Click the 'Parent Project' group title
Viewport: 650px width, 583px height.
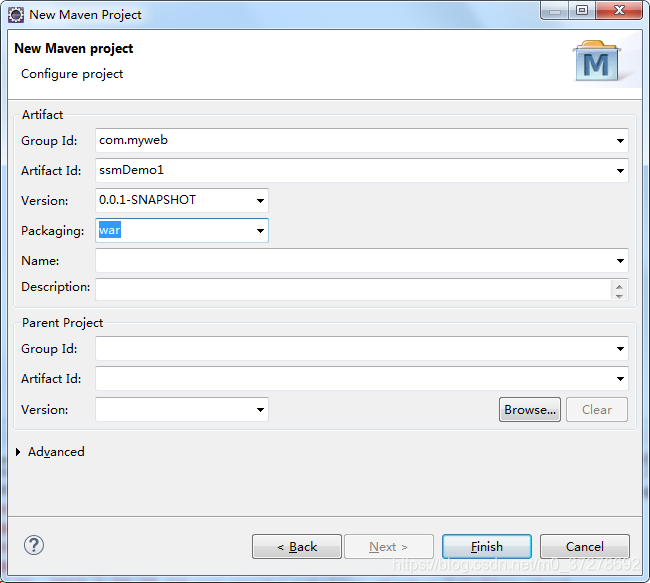point(63,323)
